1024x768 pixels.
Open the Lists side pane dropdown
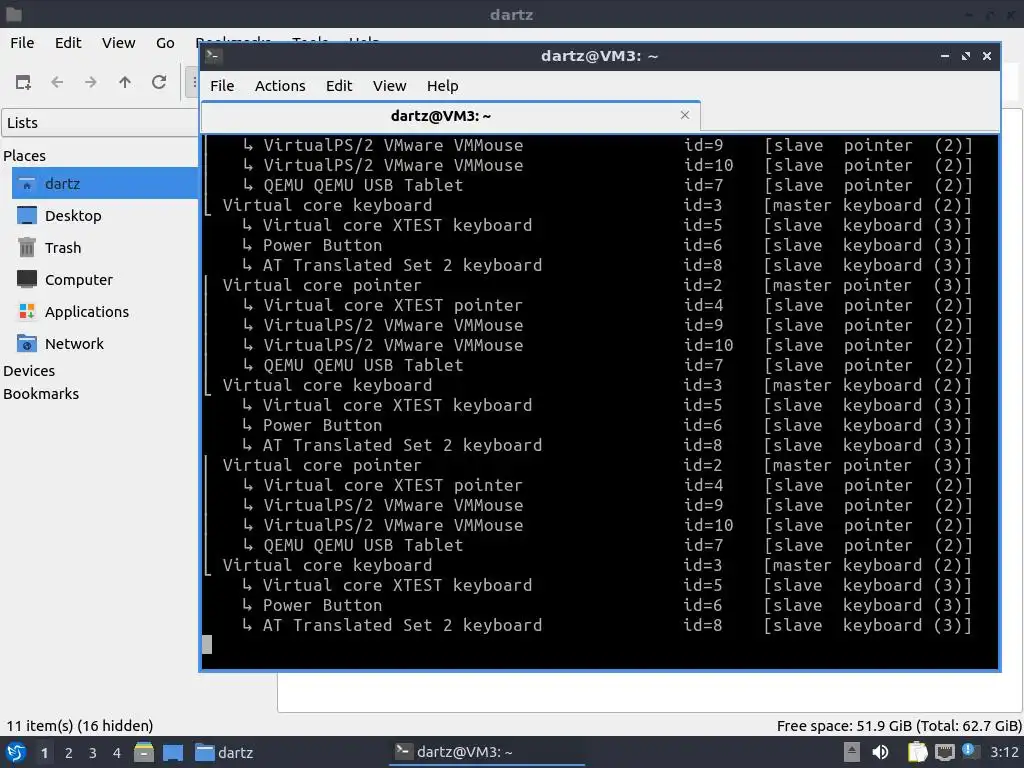[100, 123]
